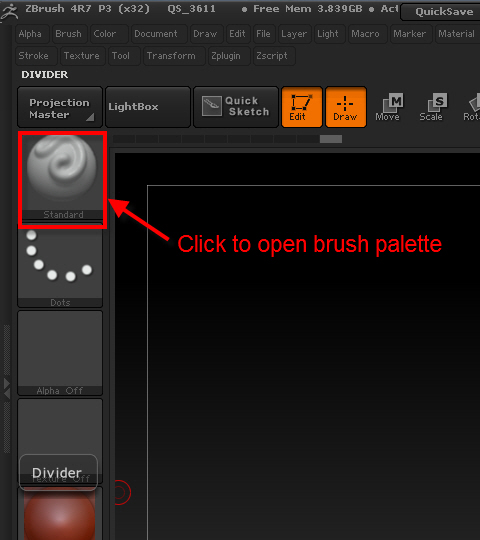Open the Alpha Off selector
480x540 pixels.
(x=60, y=353)
